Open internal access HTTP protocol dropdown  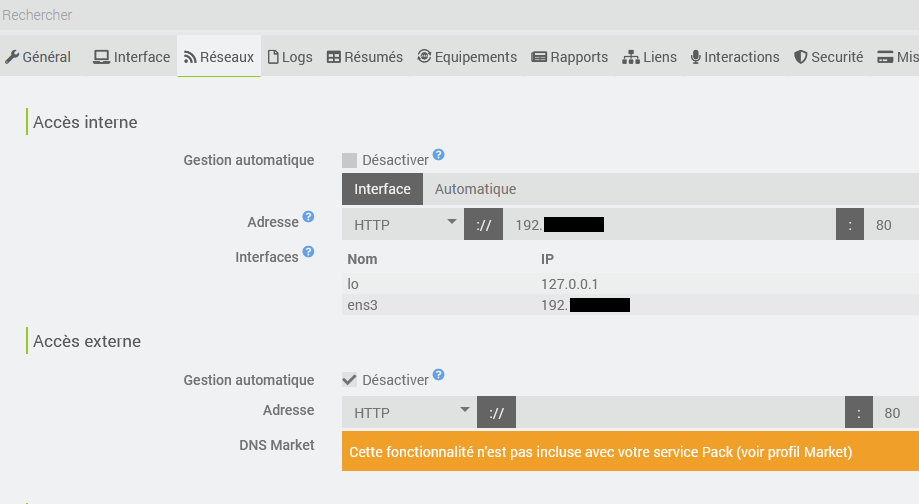click(403, 225)
